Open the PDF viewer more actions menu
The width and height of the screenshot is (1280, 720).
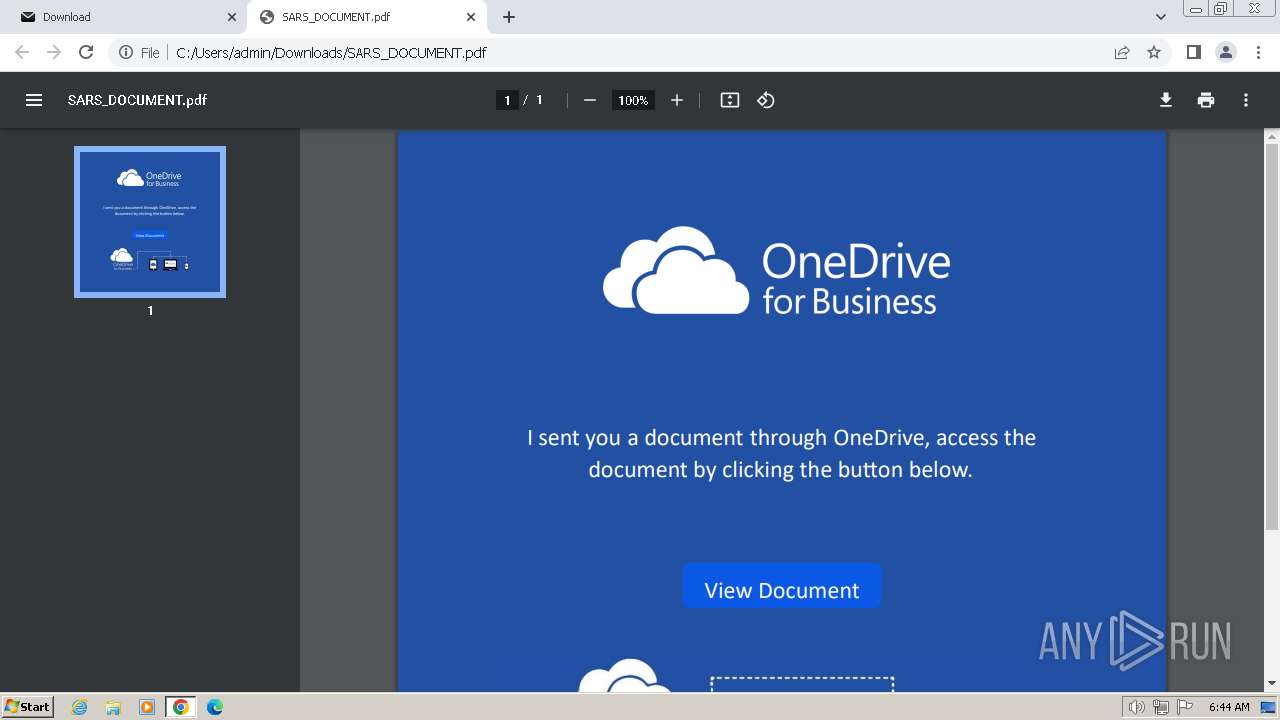(x=1246, y=100)
